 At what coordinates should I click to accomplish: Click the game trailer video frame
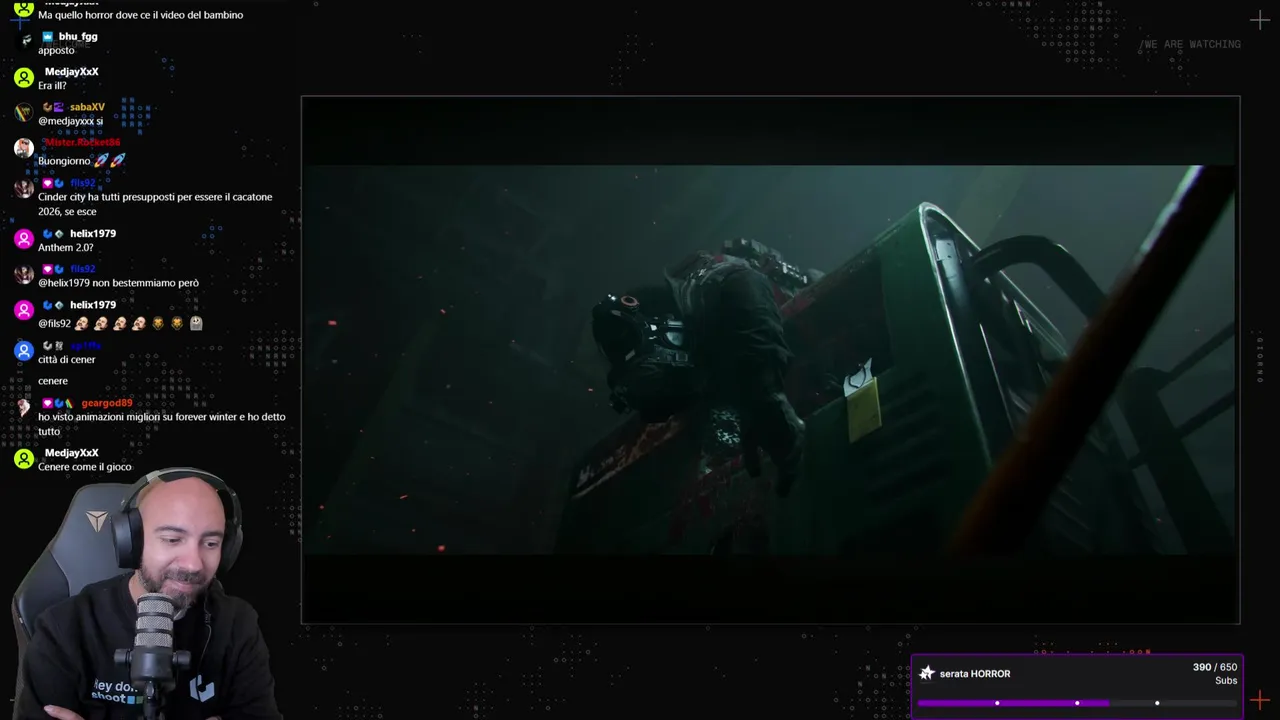(x=770, y=360)
